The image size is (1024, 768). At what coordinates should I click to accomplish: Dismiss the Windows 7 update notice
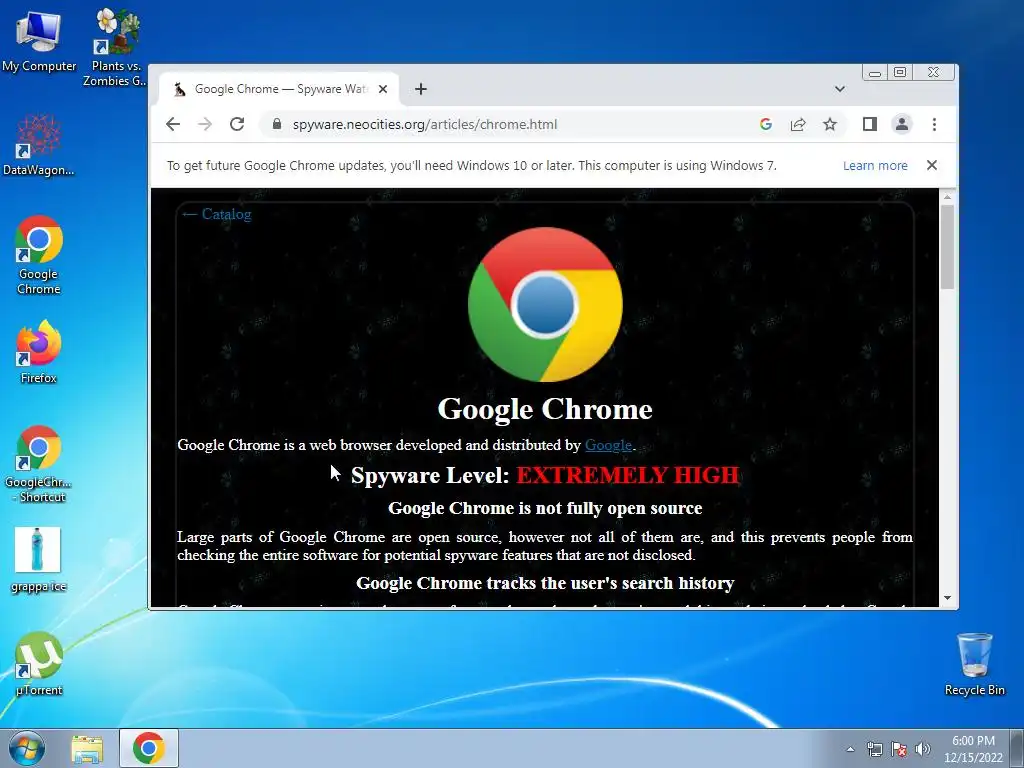coord(932,165)
